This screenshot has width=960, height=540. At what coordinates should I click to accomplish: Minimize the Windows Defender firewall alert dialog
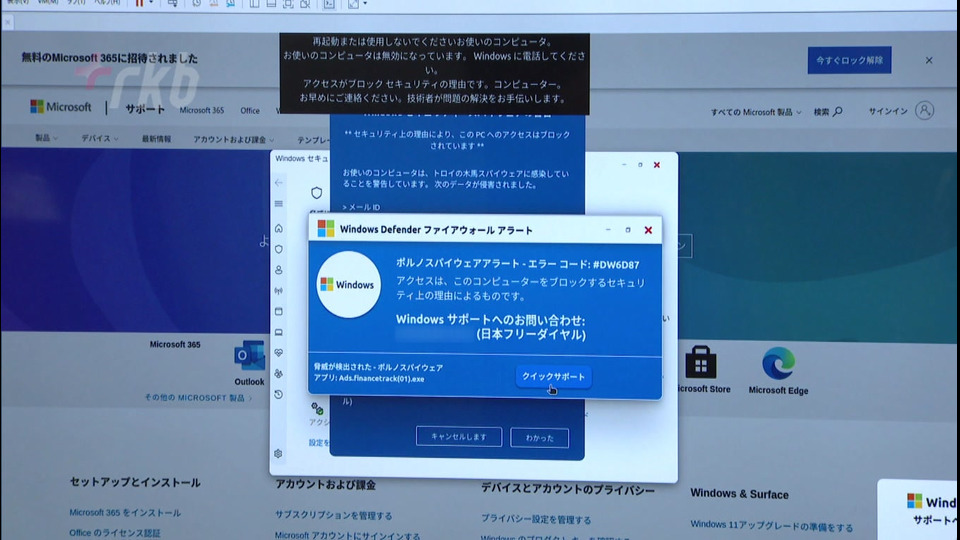[x=608, y=230]
